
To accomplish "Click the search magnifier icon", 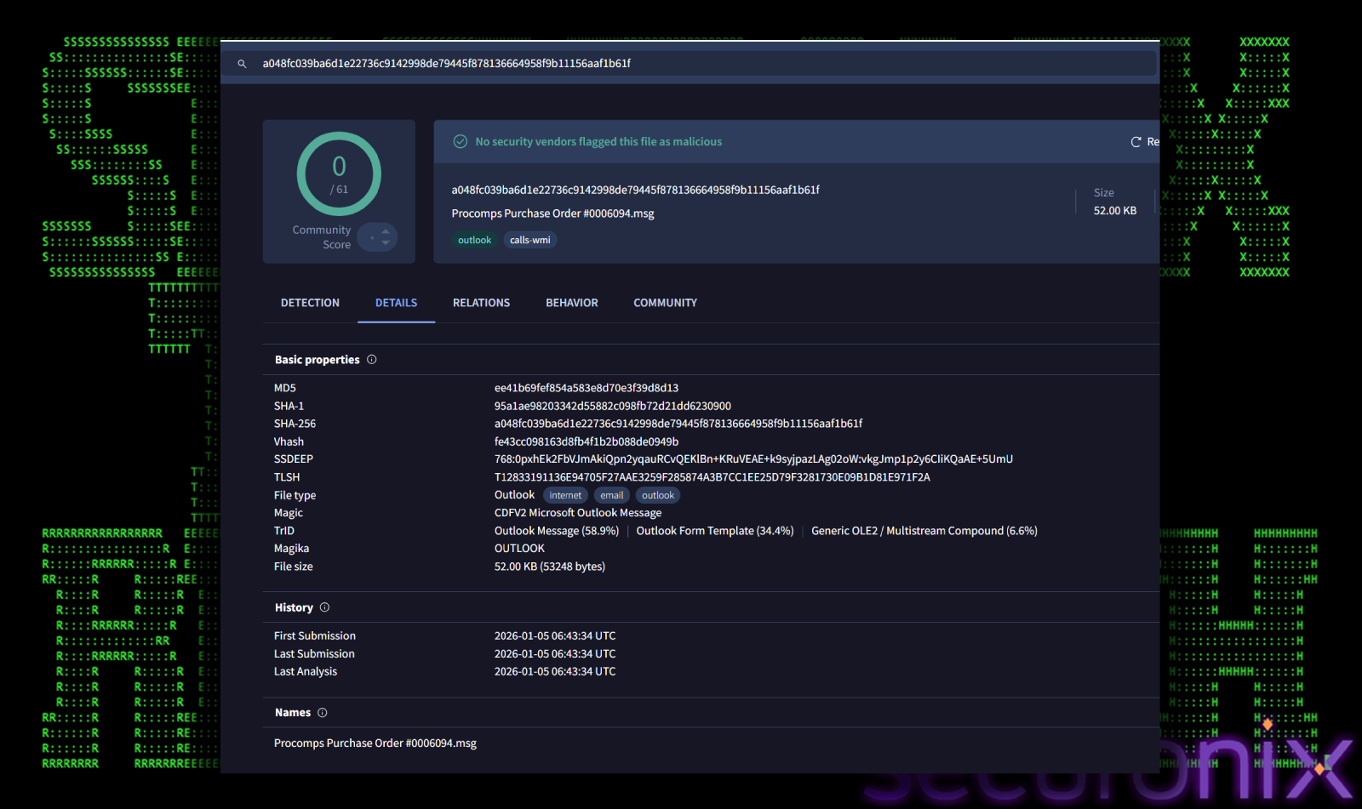I will tap(242, 64).
